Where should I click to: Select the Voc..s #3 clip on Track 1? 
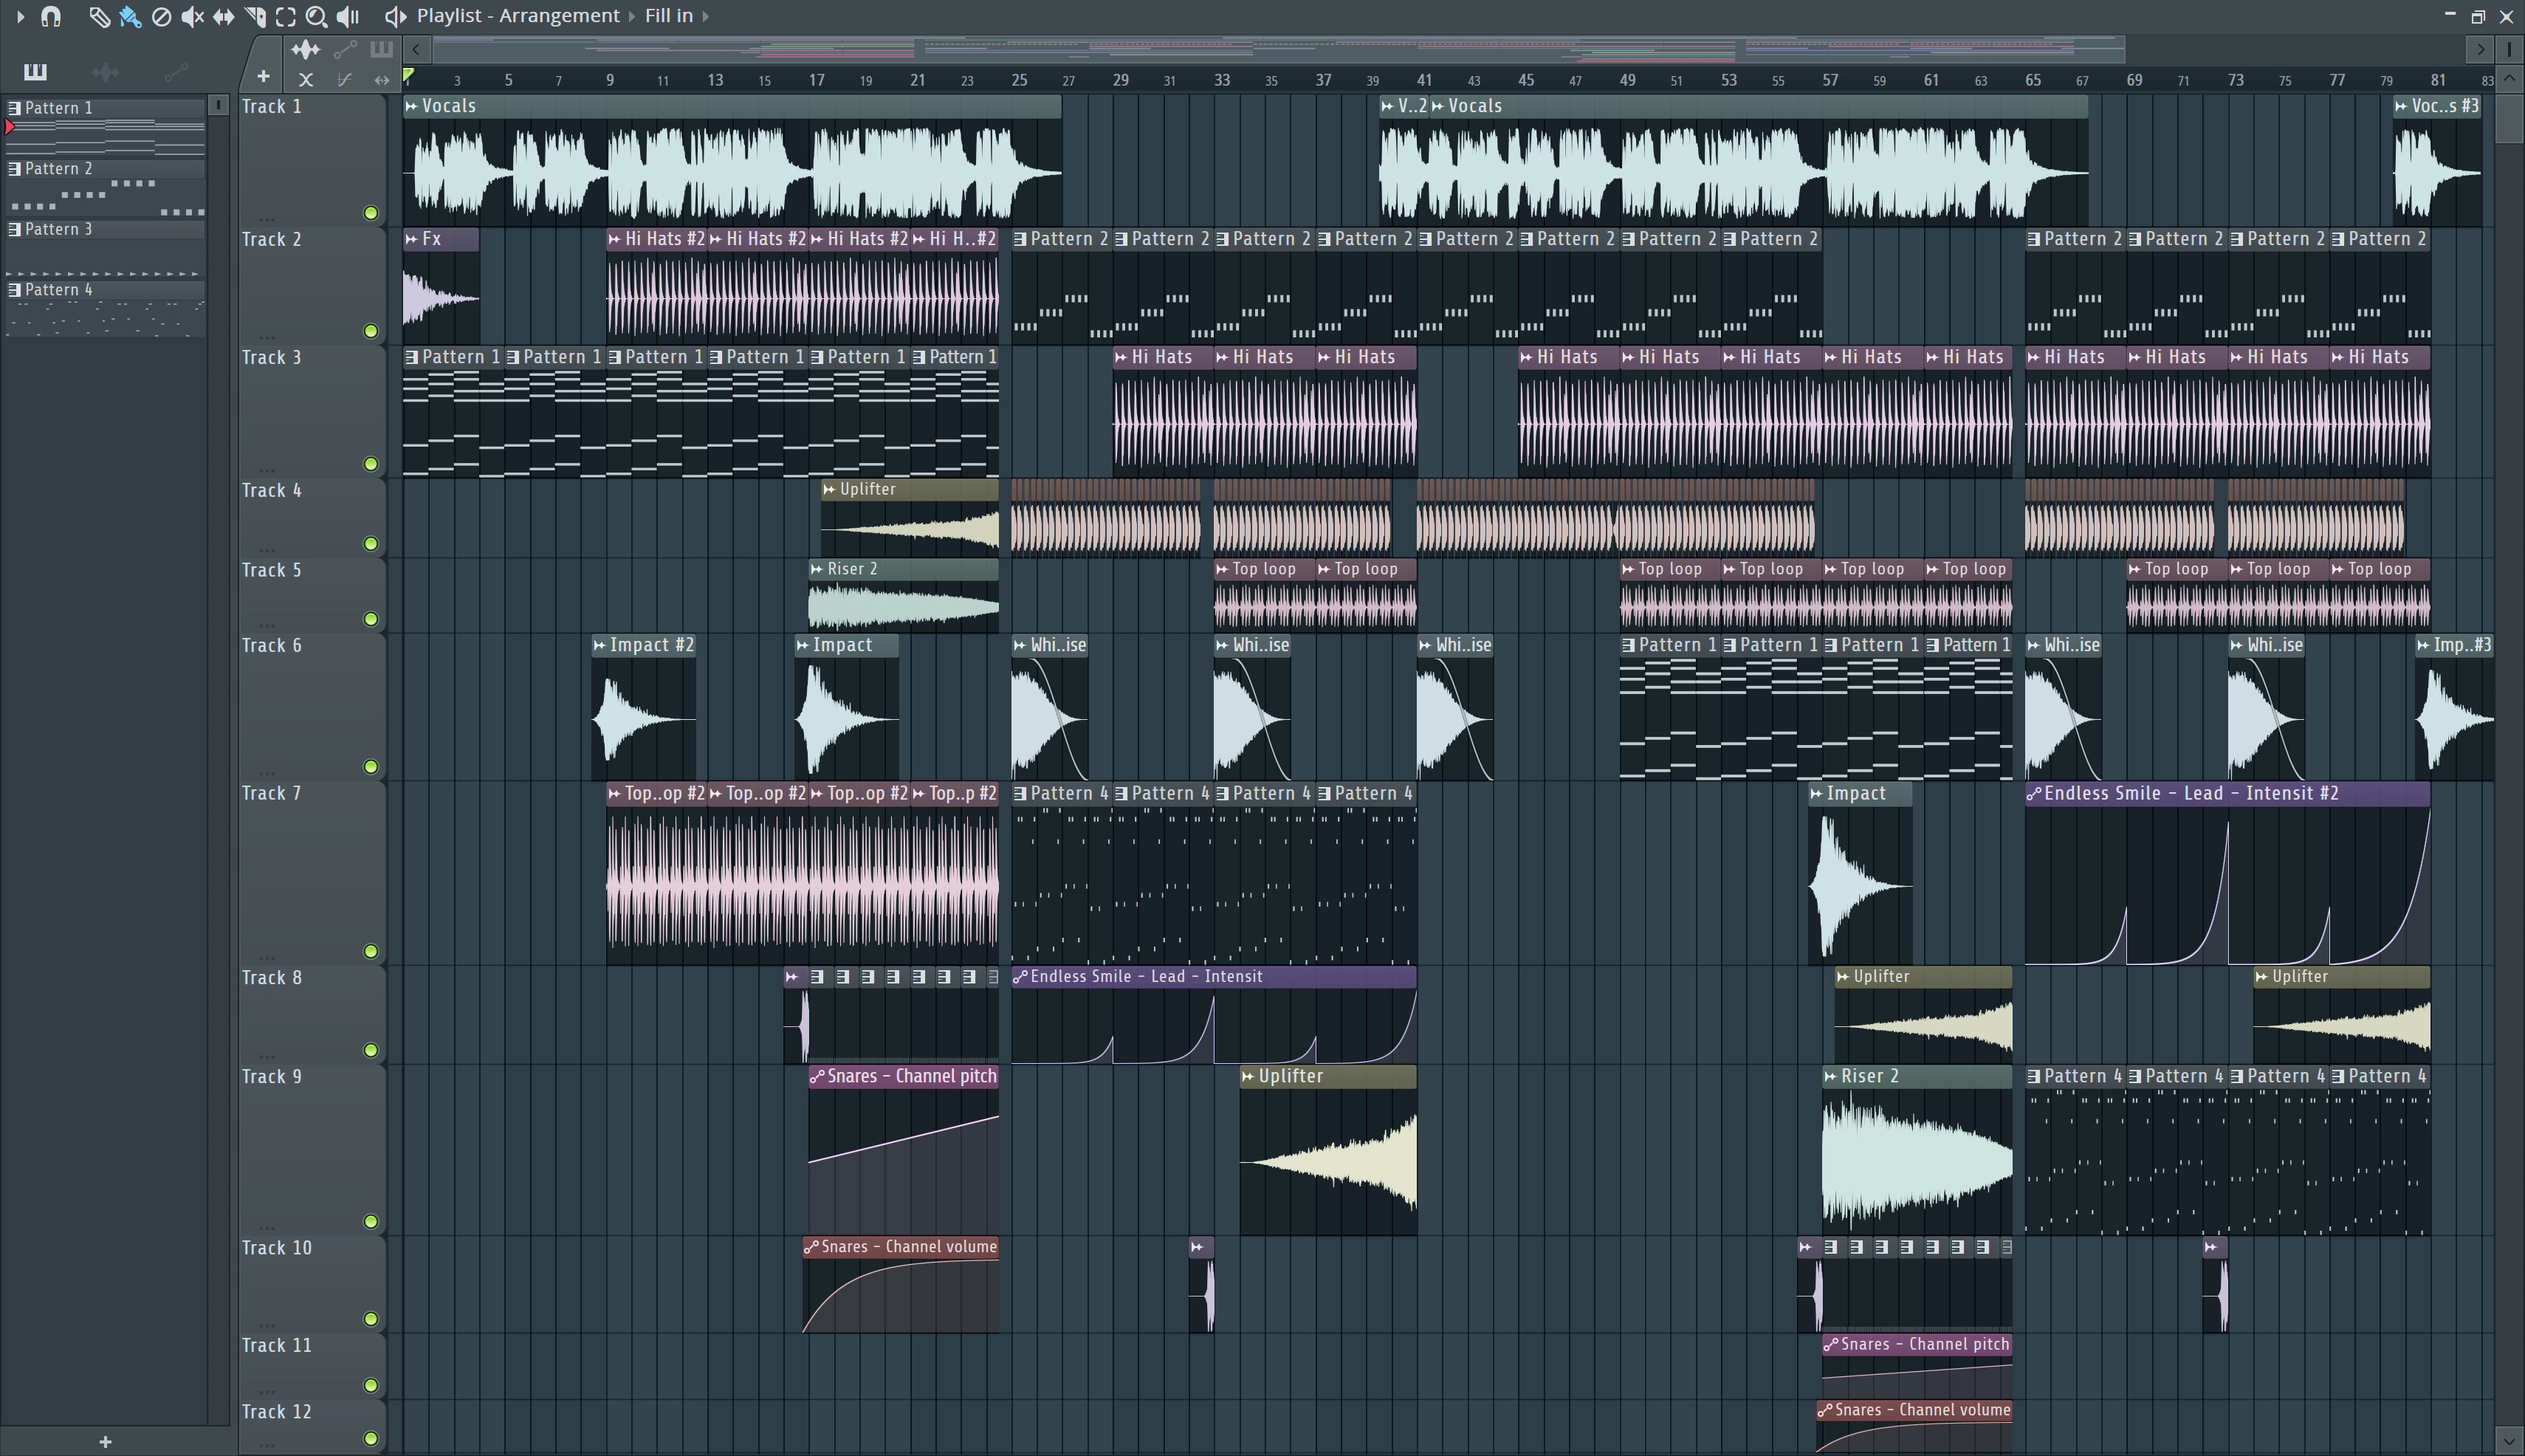(x=2438, y=160)
